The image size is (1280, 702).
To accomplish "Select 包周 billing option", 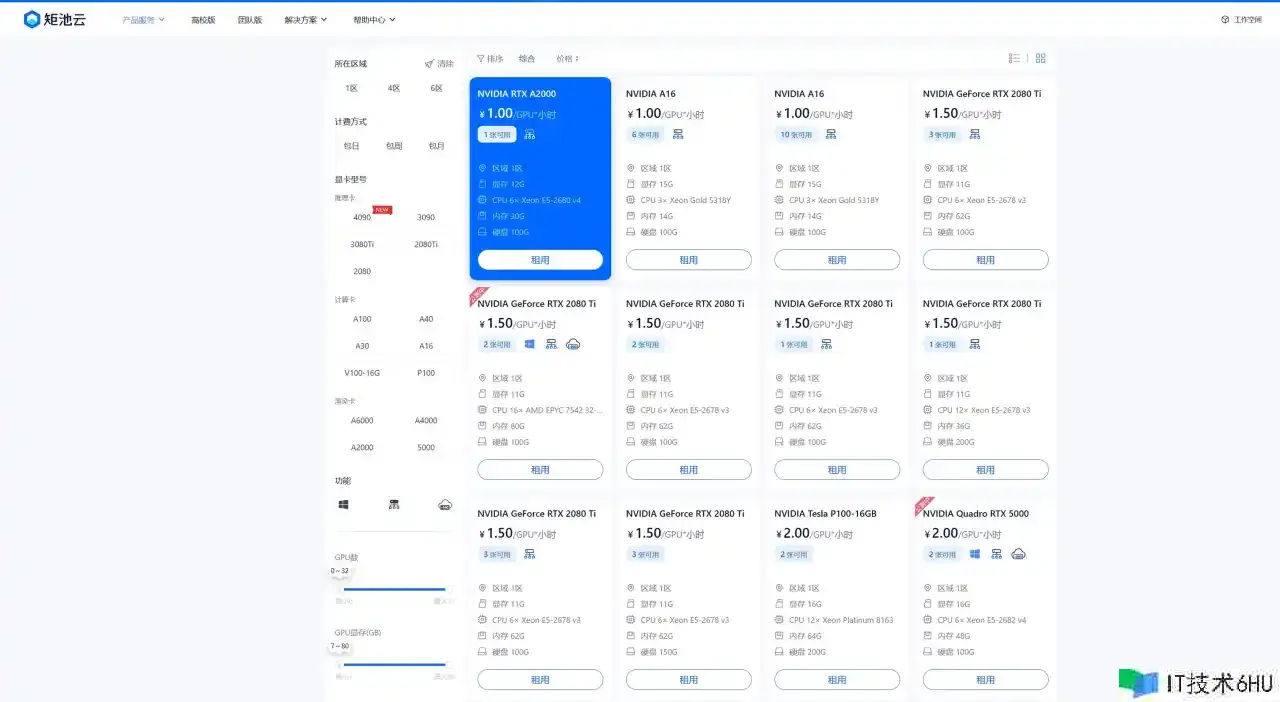I will point(394,146).
